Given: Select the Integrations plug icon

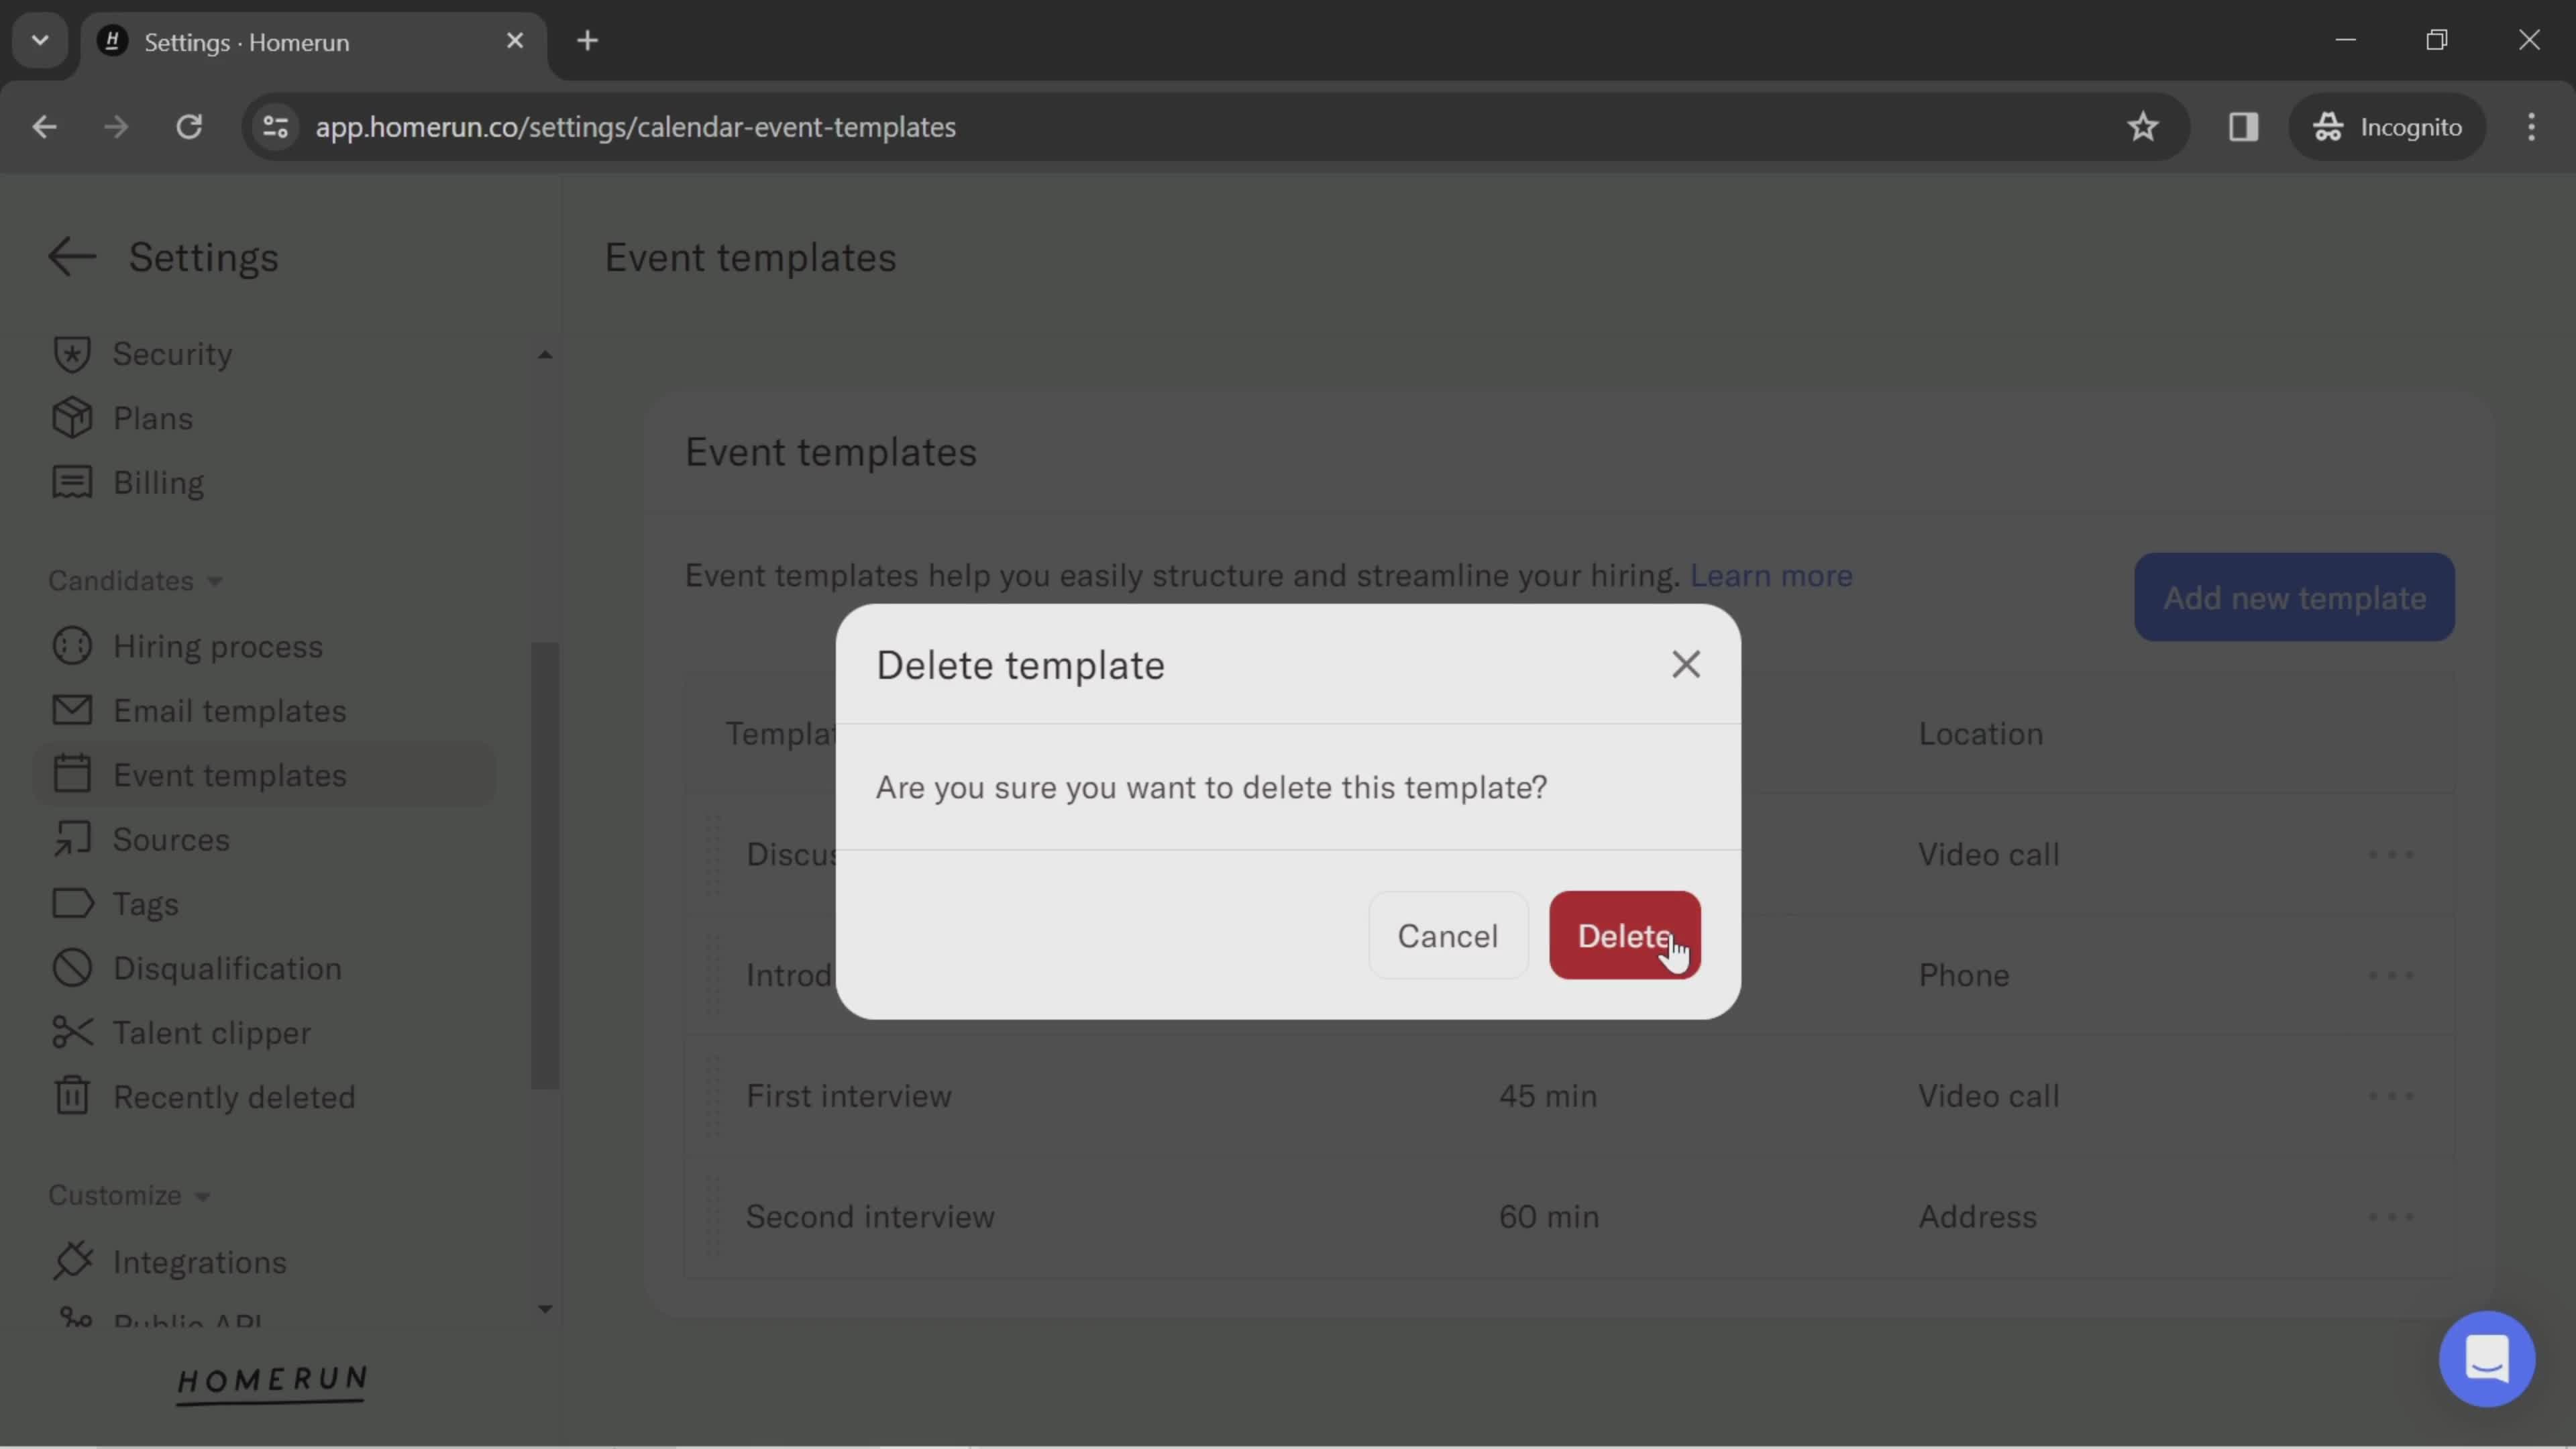Looking at the screenshot, I should click(72, 1260).
